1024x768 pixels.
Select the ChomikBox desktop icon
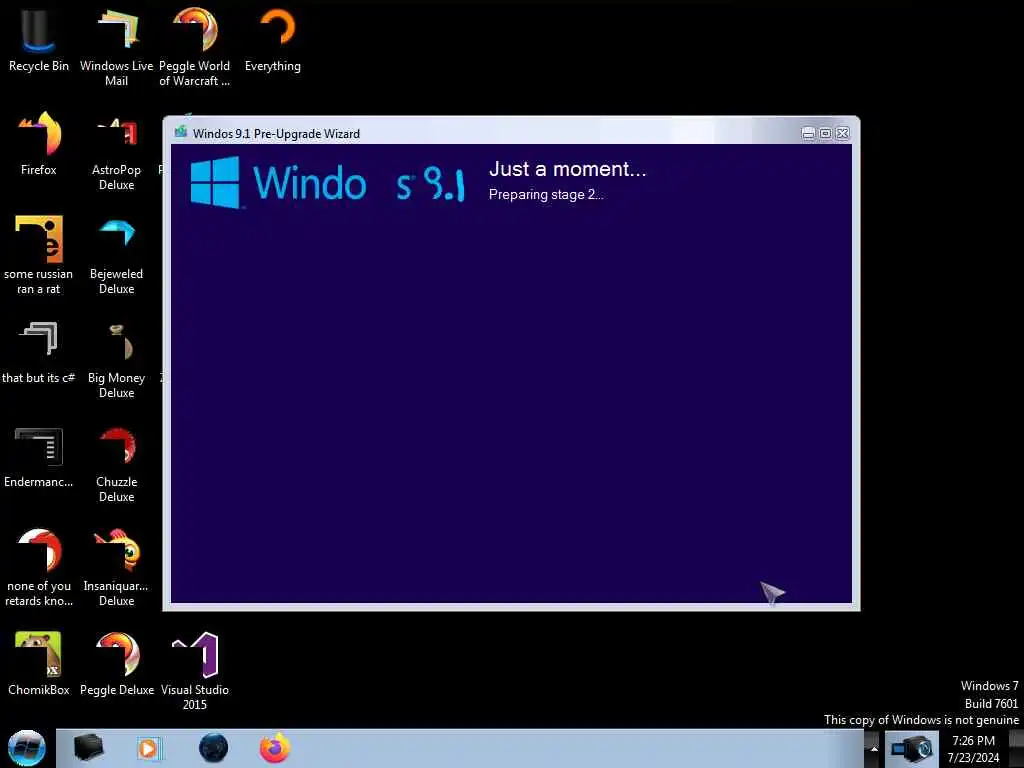pos(38,663)
